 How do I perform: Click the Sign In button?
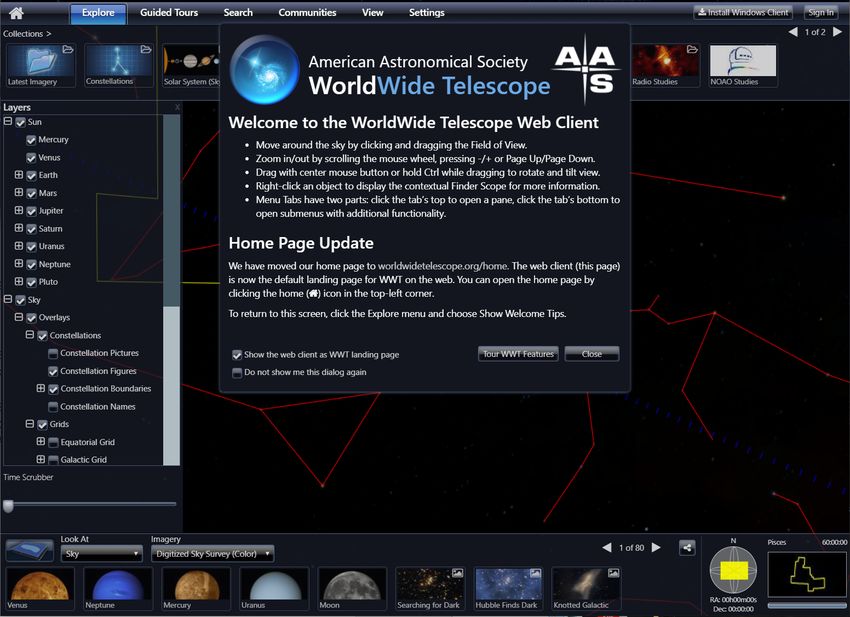tap(821, 12)
